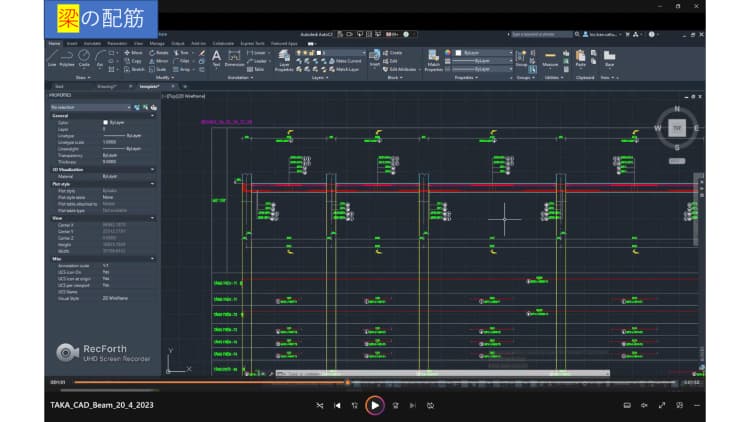The width and height of the screenshot is (750, 422).
Task: Click the Group tool
Action: [x=521, y=58]
